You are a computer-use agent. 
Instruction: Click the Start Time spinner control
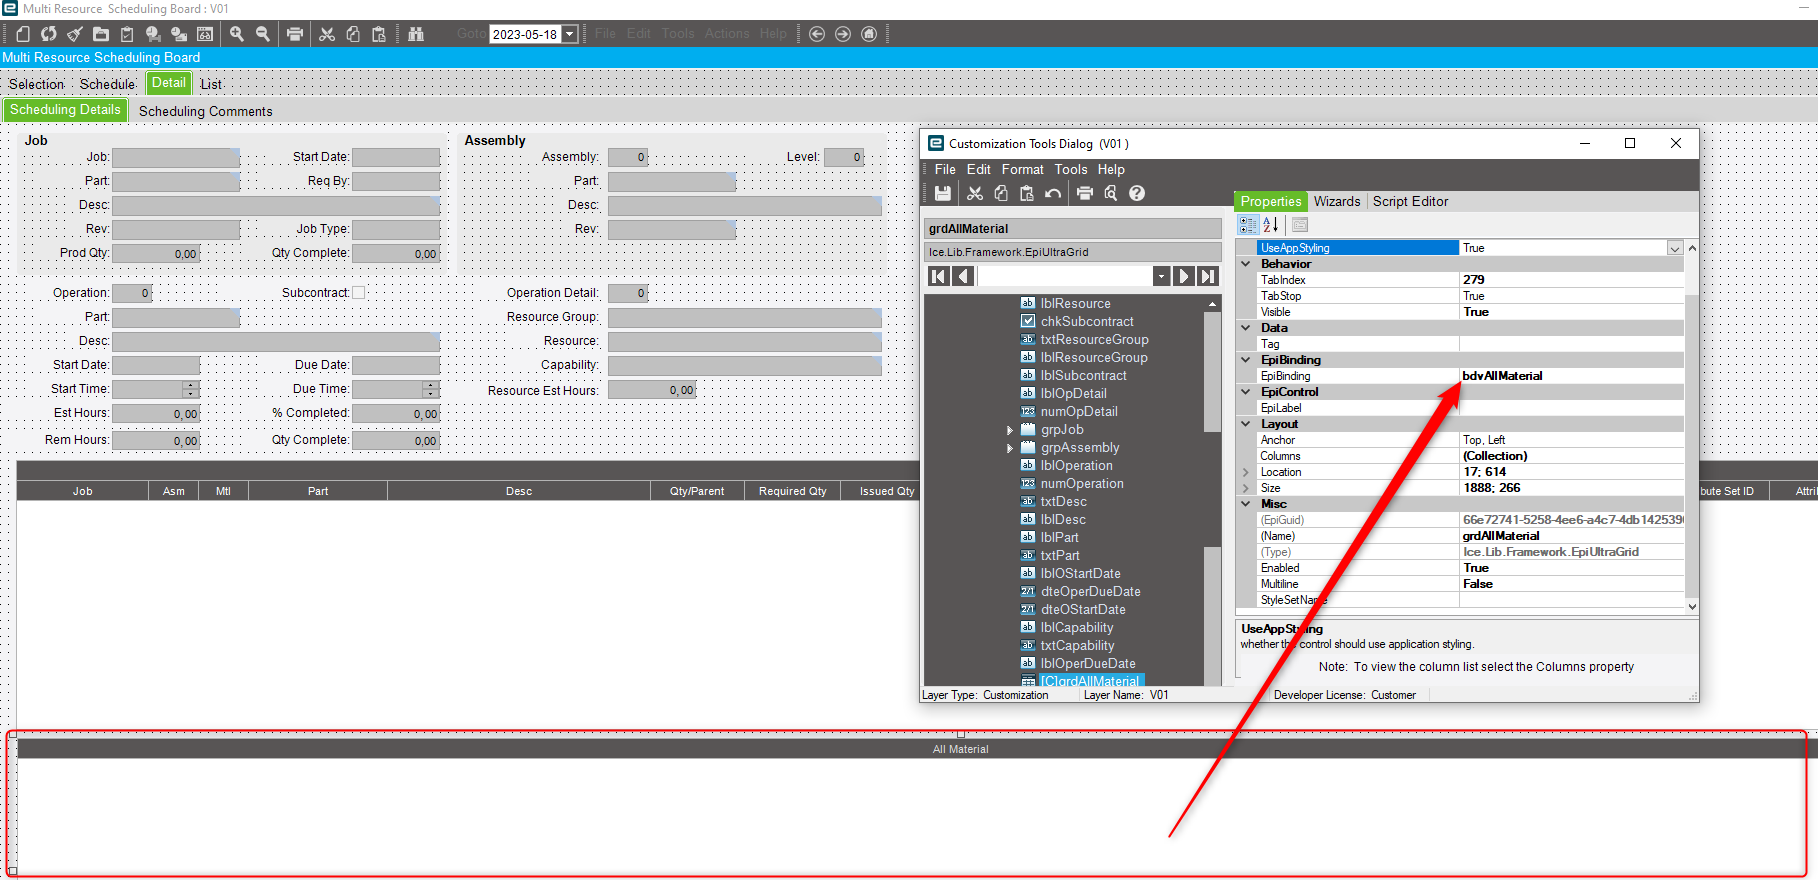tap(191, 389)
